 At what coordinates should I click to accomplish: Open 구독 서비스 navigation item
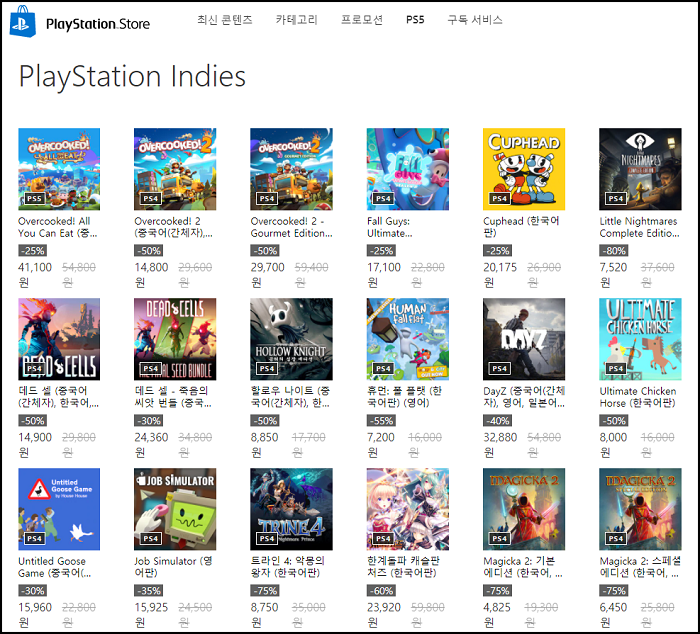point(475,20)
